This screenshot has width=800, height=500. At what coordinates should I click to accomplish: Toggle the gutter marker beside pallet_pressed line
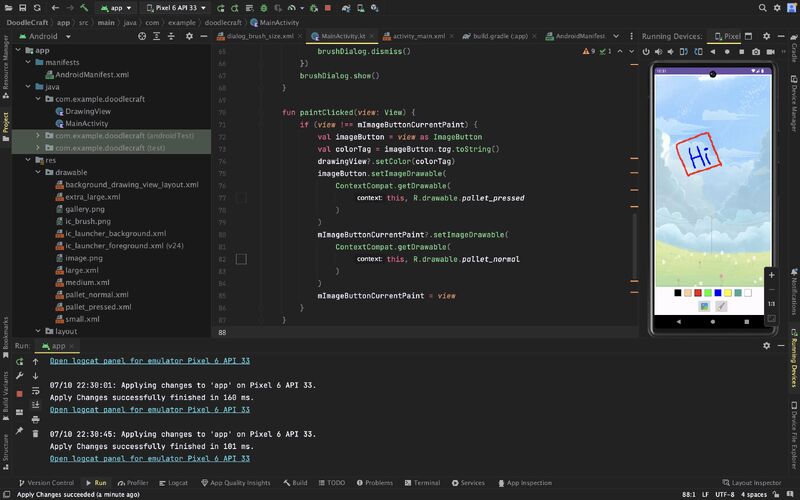(x=241, y=198)
